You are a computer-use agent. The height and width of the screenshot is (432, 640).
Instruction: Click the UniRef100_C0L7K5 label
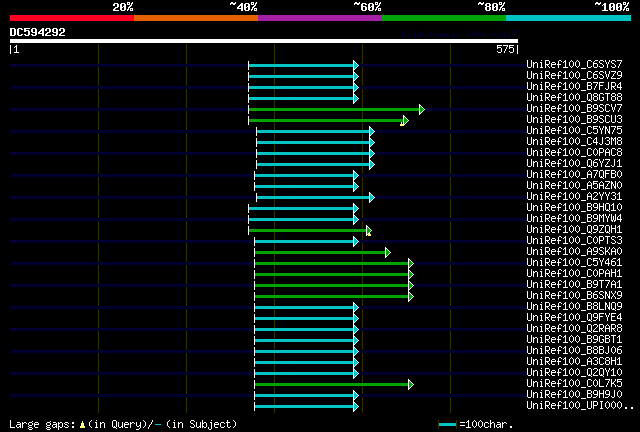pyautogui.click(x=574, y=384)
